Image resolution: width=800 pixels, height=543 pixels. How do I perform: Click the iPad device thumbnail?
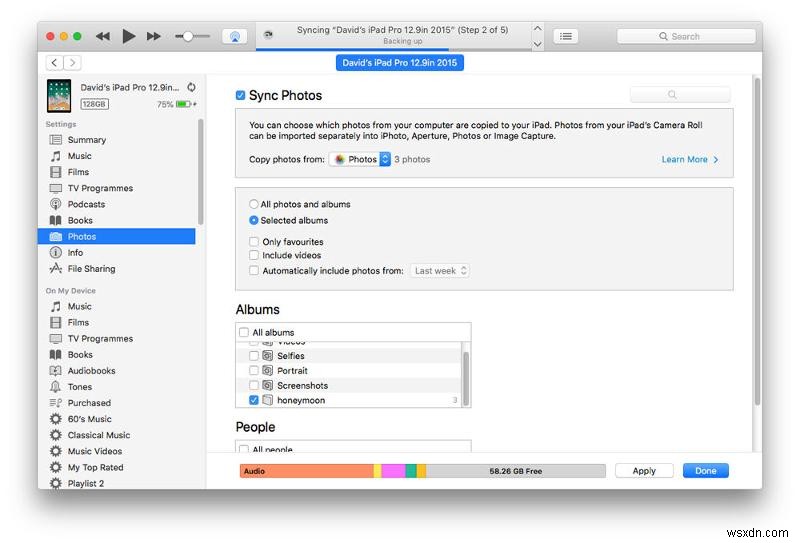point(59,95)
